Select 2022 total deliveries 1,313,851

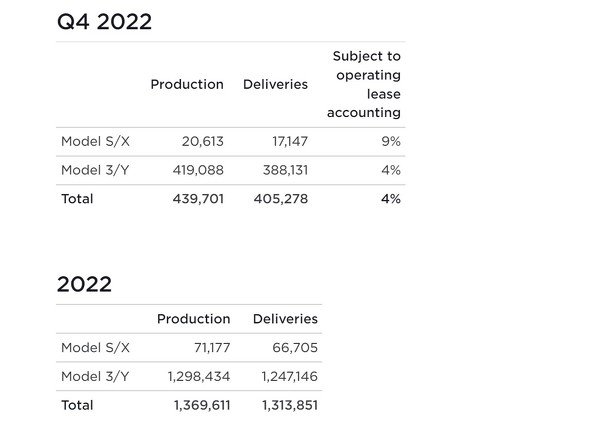pos(290,405)
